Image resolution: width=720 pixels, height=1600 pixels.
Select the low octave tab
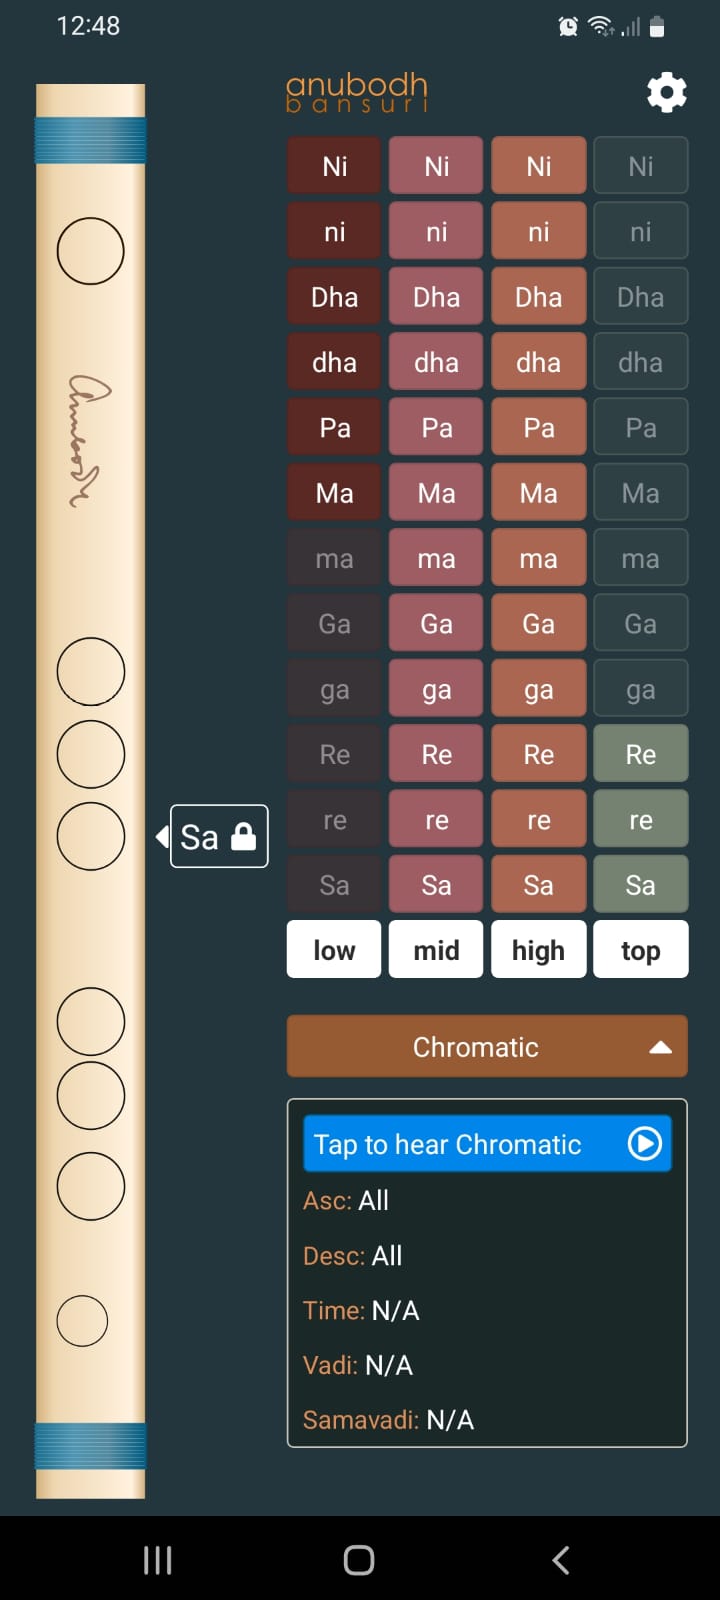click(x=334, y=949)
